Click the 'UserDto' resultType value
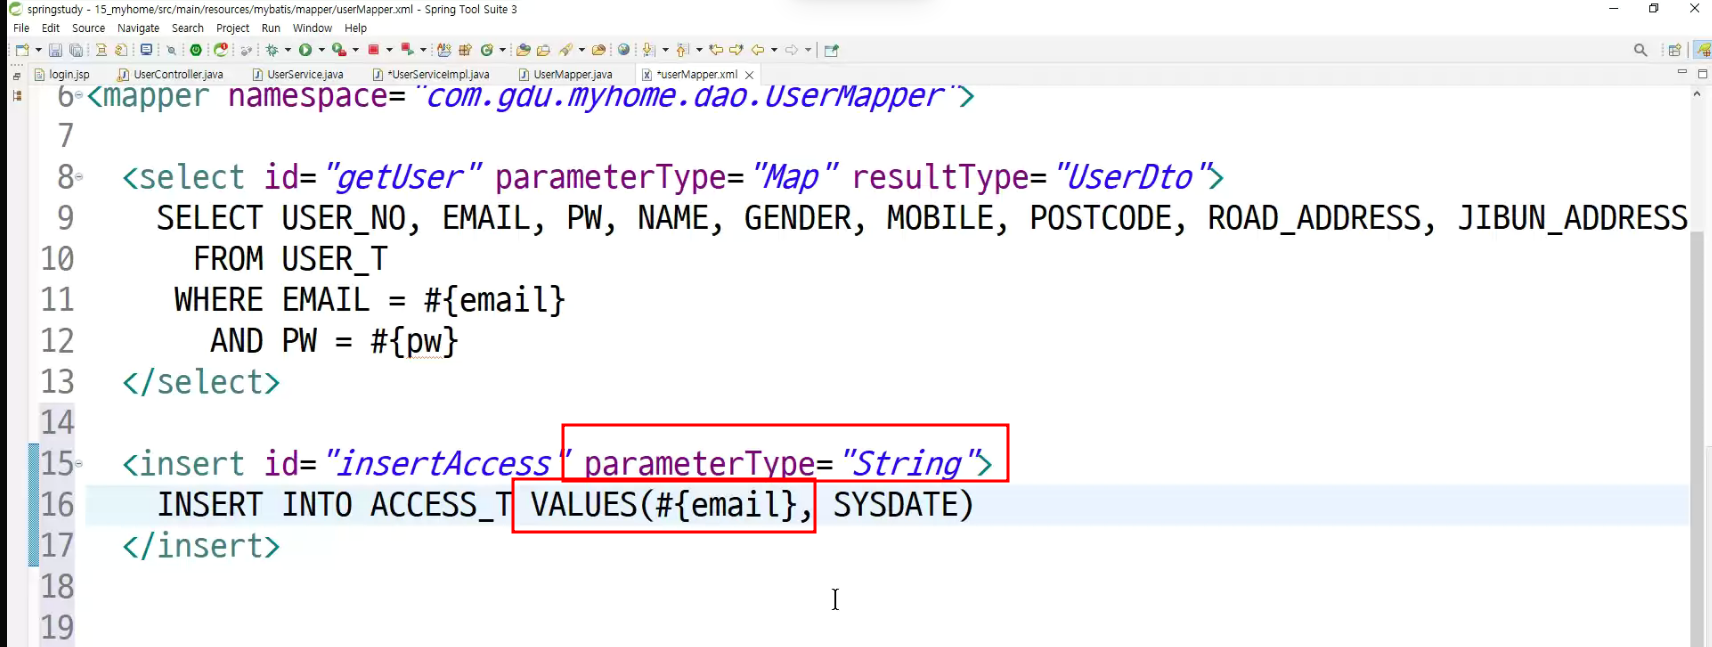This screenshot has height=647, width=1712. tap(1130, 178)
